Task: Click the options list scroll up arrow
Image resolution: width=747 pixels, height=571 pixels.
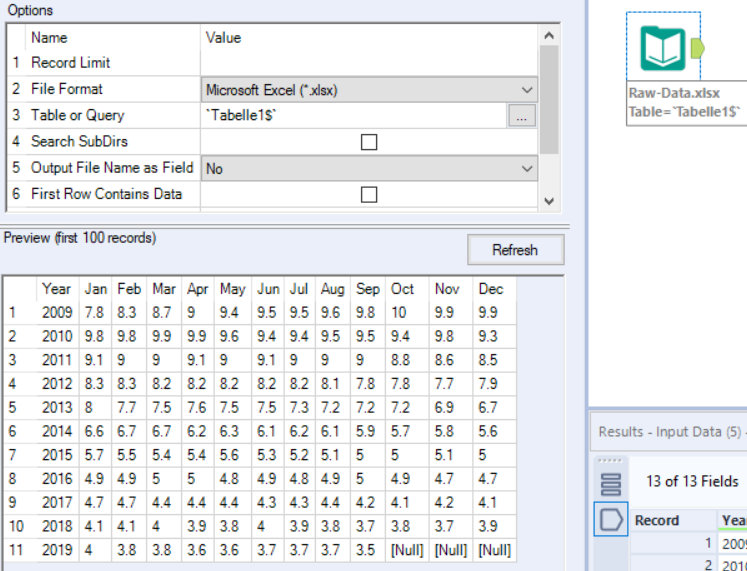Action: (x=549, y=35)
